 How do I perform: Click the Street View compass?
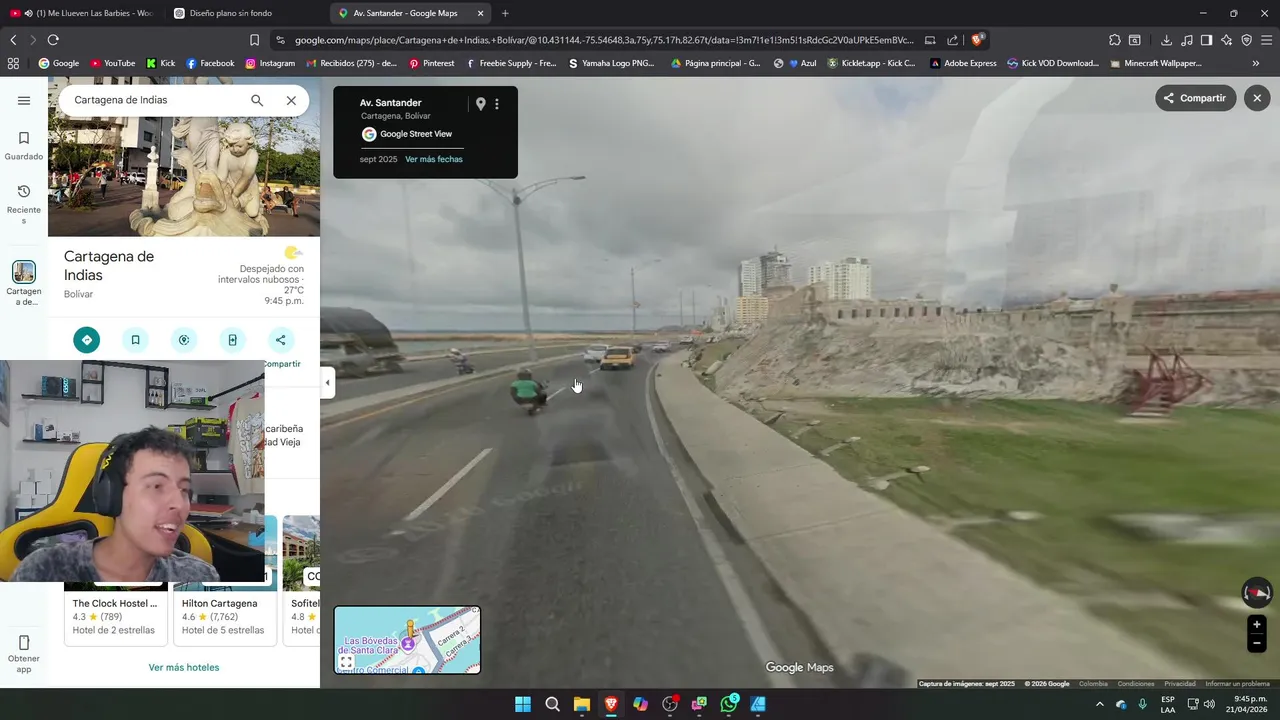(x=1257, y=593)
